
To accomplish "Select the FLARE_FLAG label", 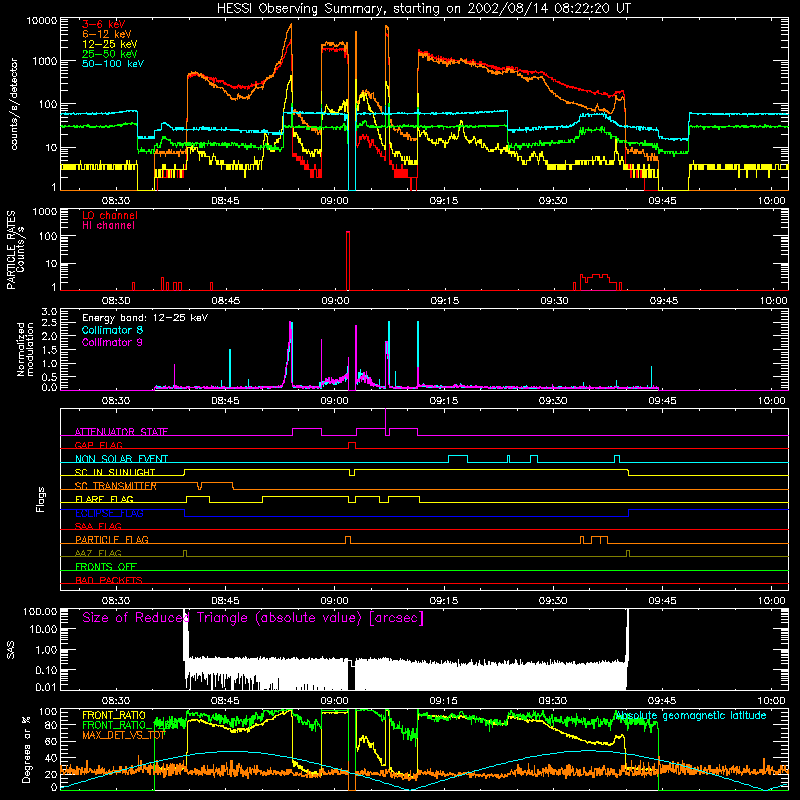I will [x=104, y=499].
